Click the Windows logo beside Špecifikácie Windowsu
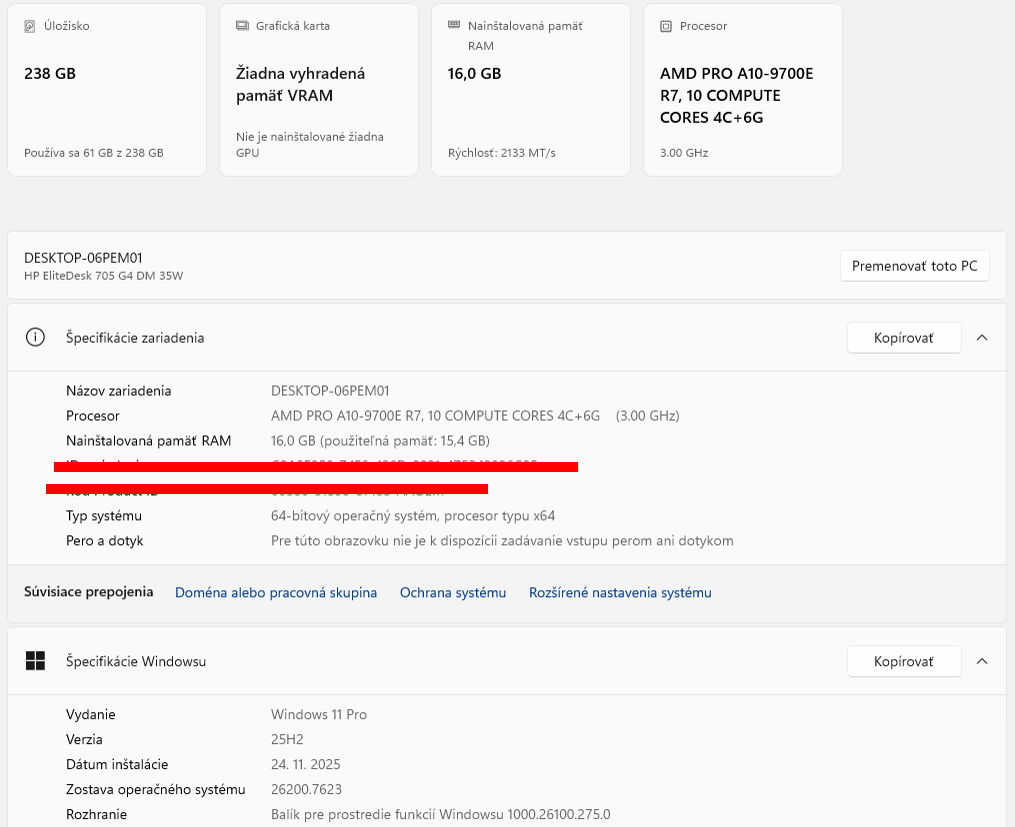1015x827 pixels. pyautogui.click(x=35, y=661)
